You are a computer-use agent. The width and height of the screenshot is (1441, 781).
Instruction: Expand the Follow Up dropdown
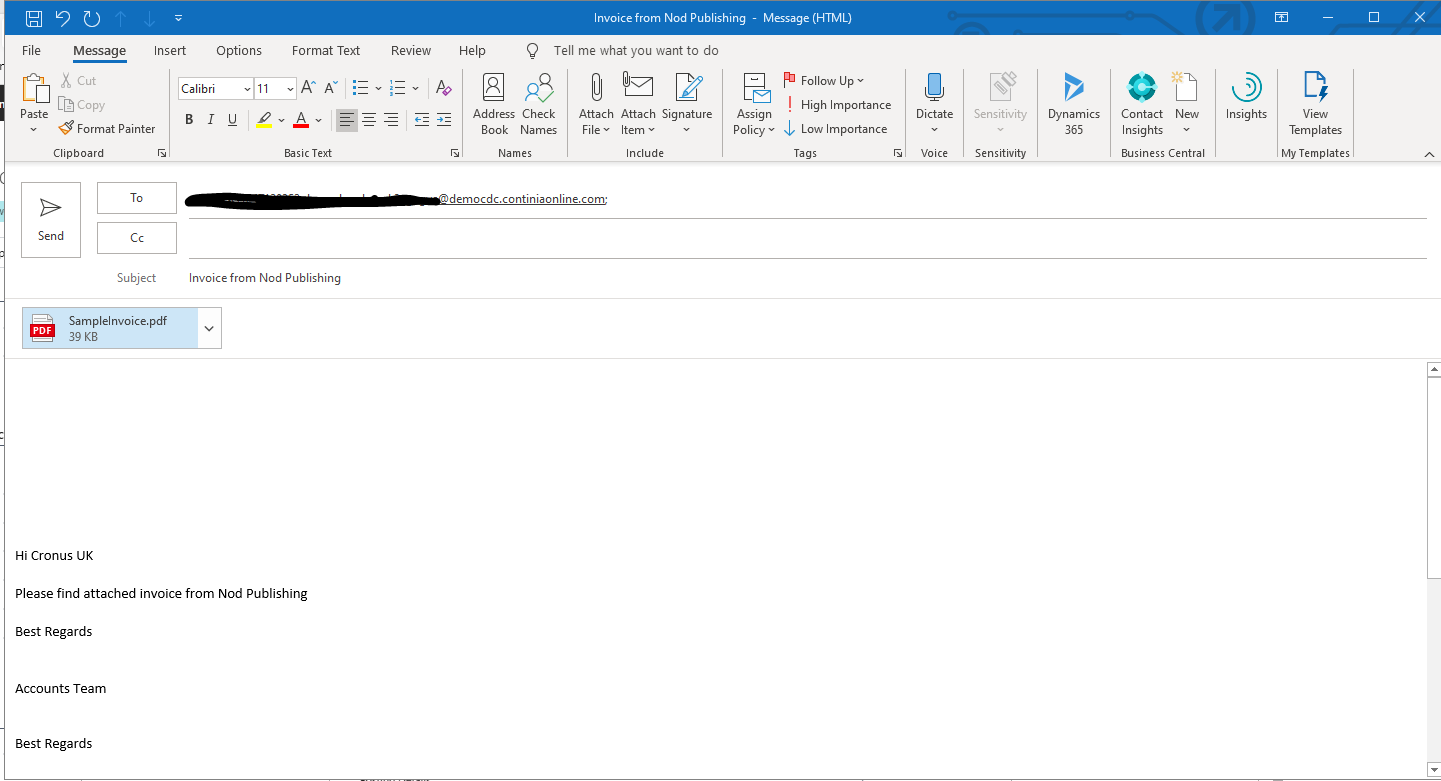(x=825, y=81)
